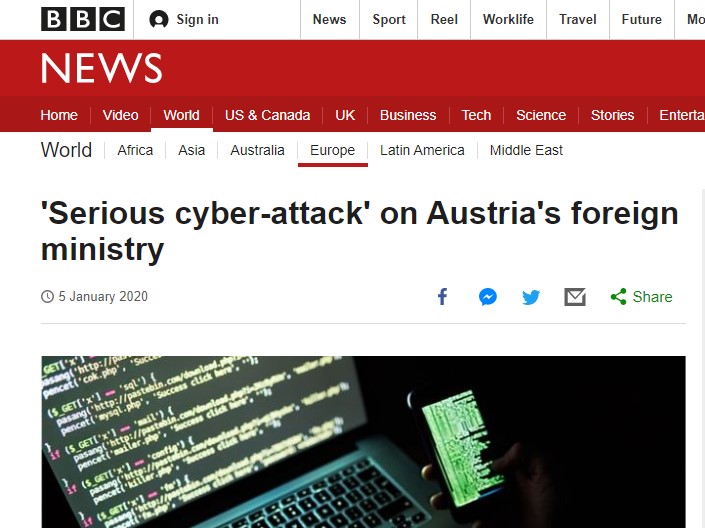
Task: Open the Share options
Action: tap(641, 296)
